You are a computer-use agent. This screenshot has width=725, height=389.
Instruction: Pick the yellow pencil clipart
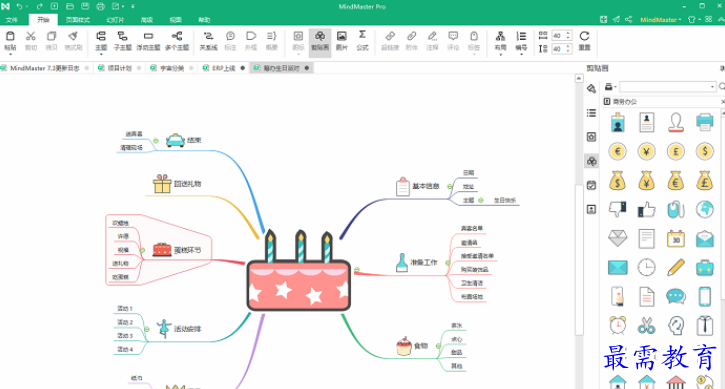[676, 267]
